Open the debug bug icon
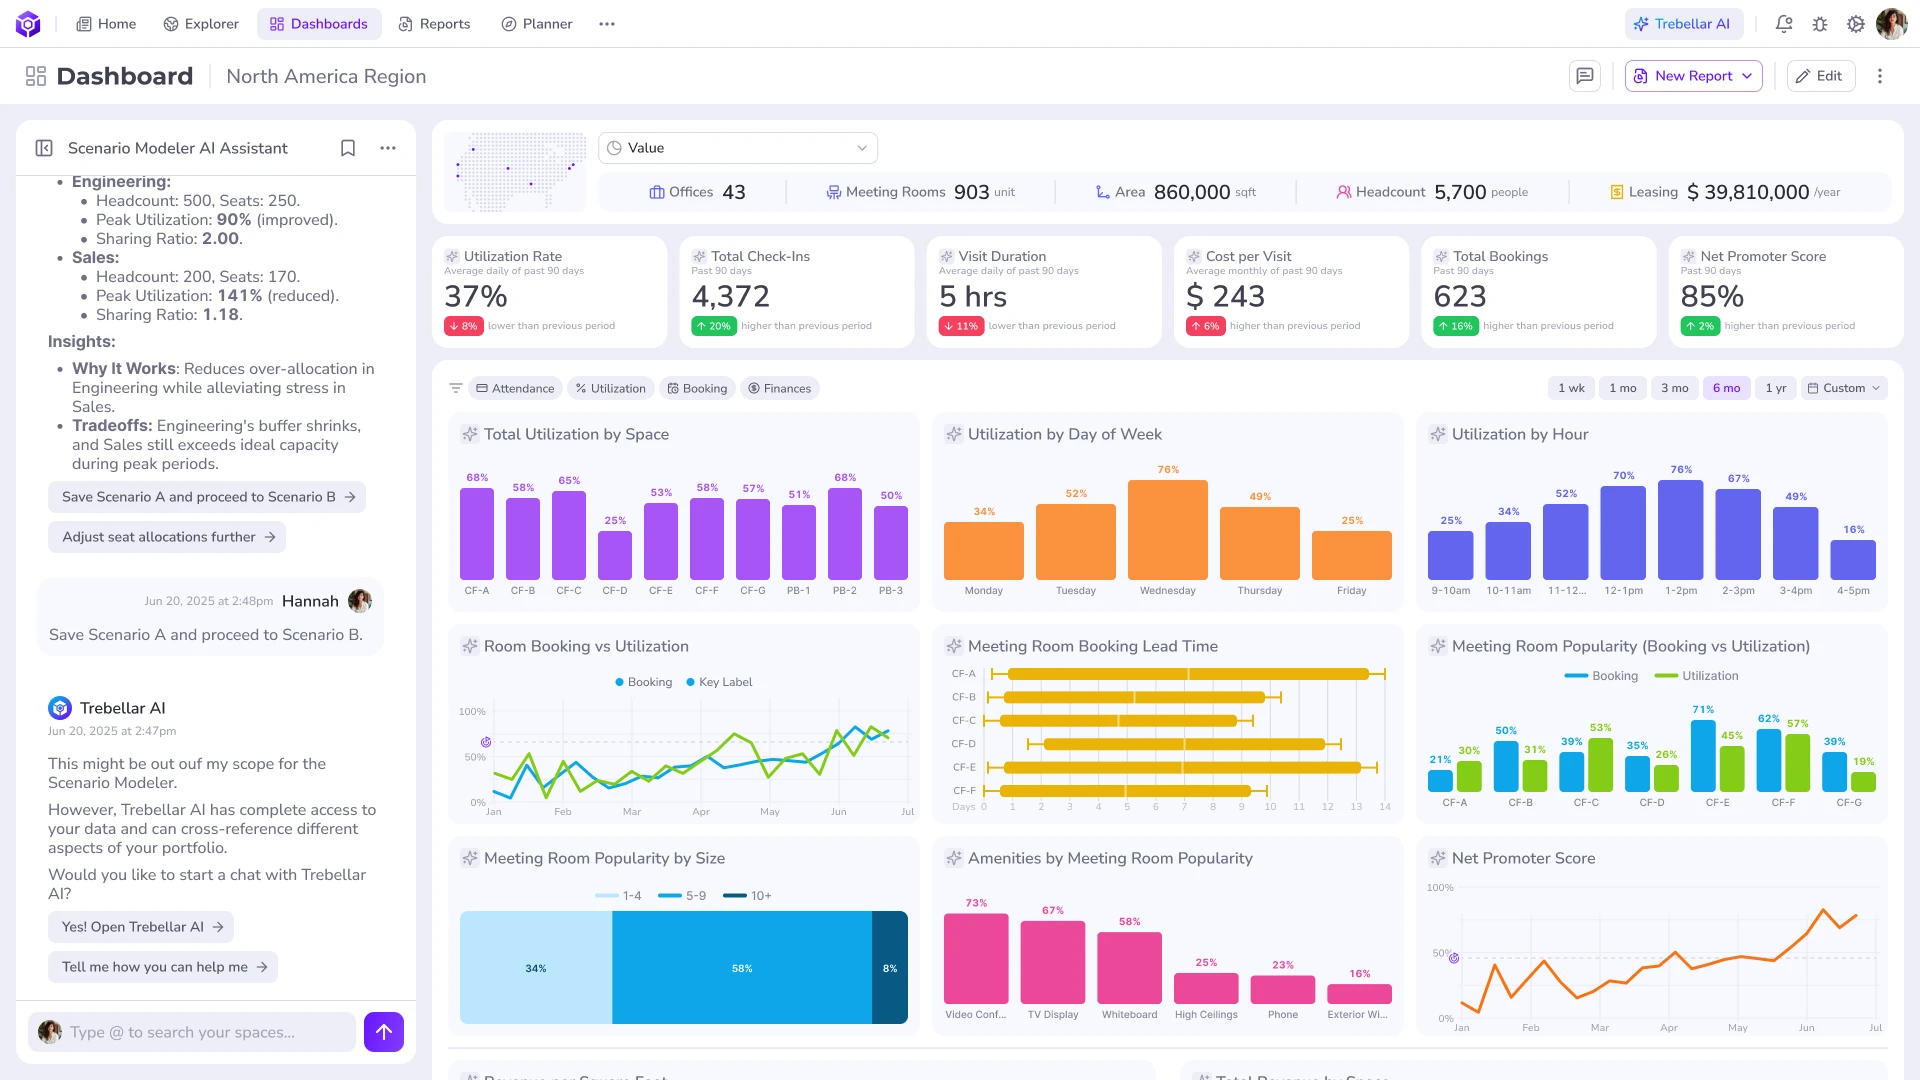 [x=1820, y=24]
